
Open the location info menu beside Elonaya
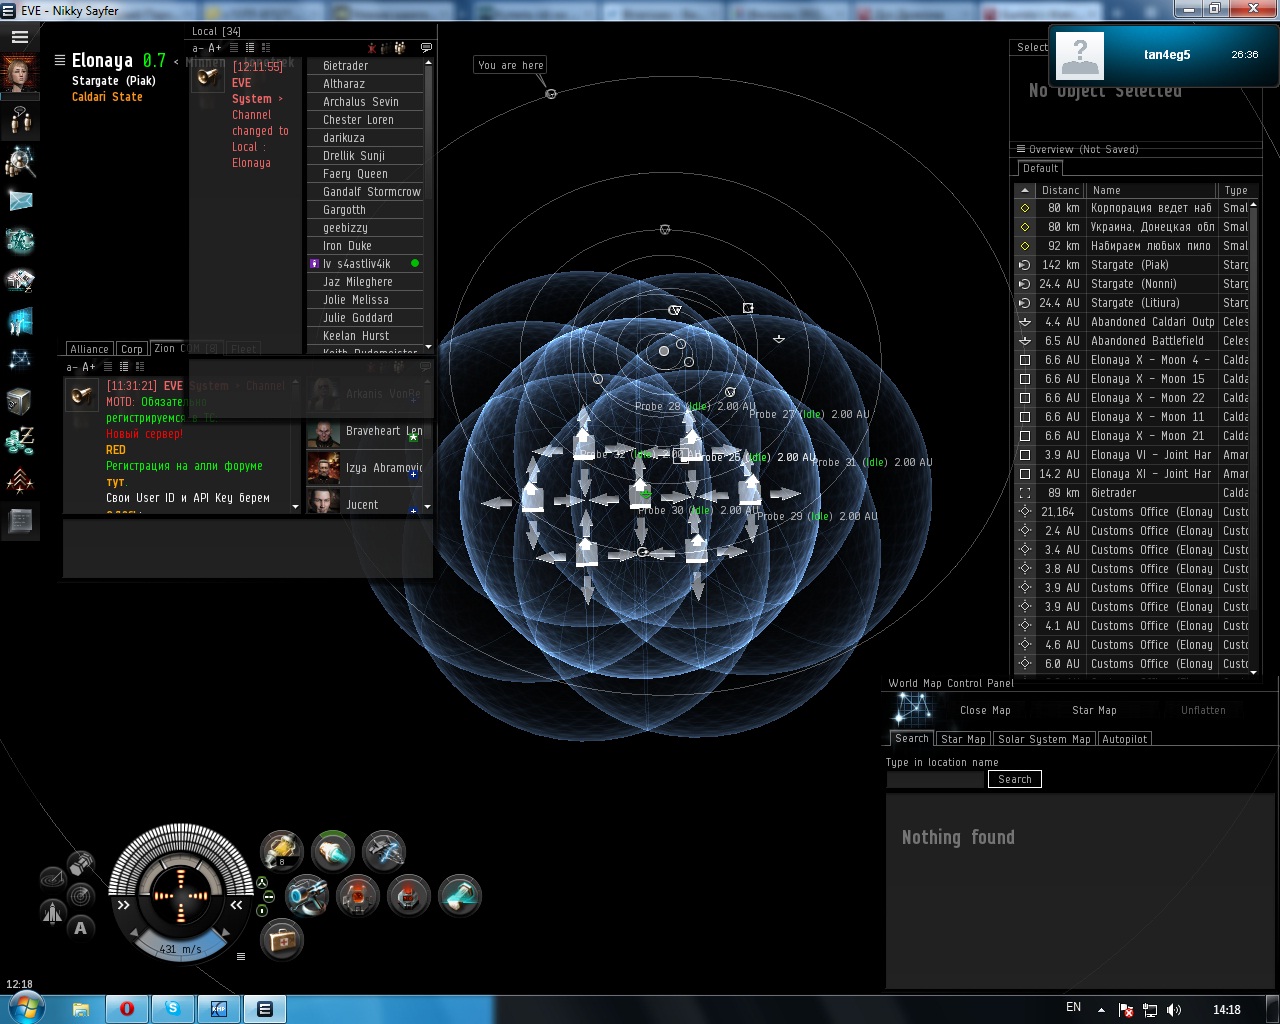click(x=60, y=61)
